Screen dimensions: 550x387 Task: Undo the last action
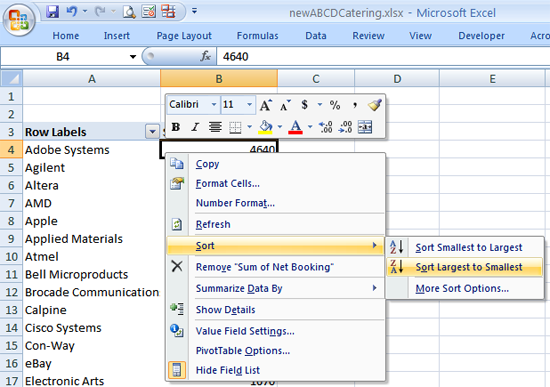coord(72,12)
